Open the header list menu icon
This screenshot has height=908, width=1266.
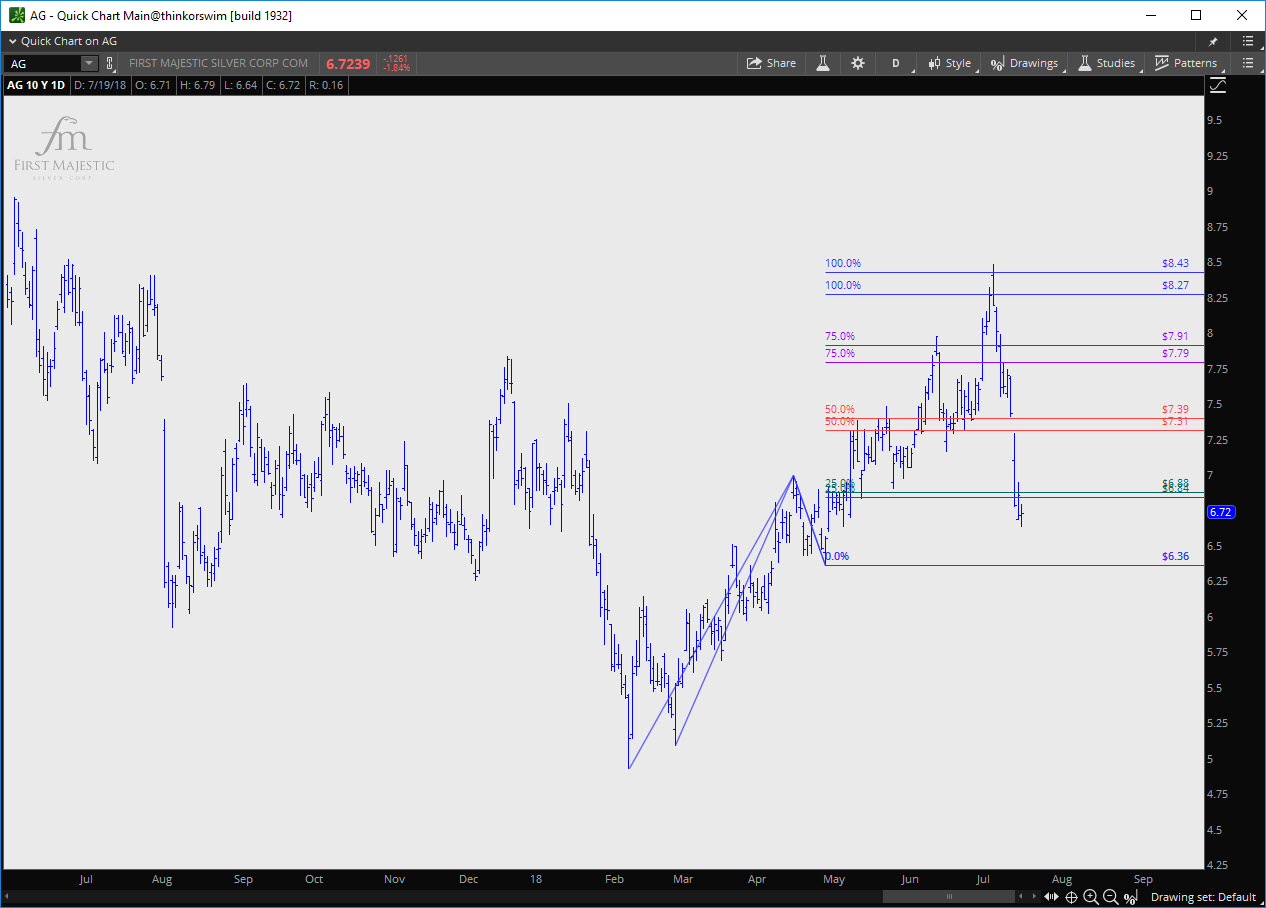1247,41
